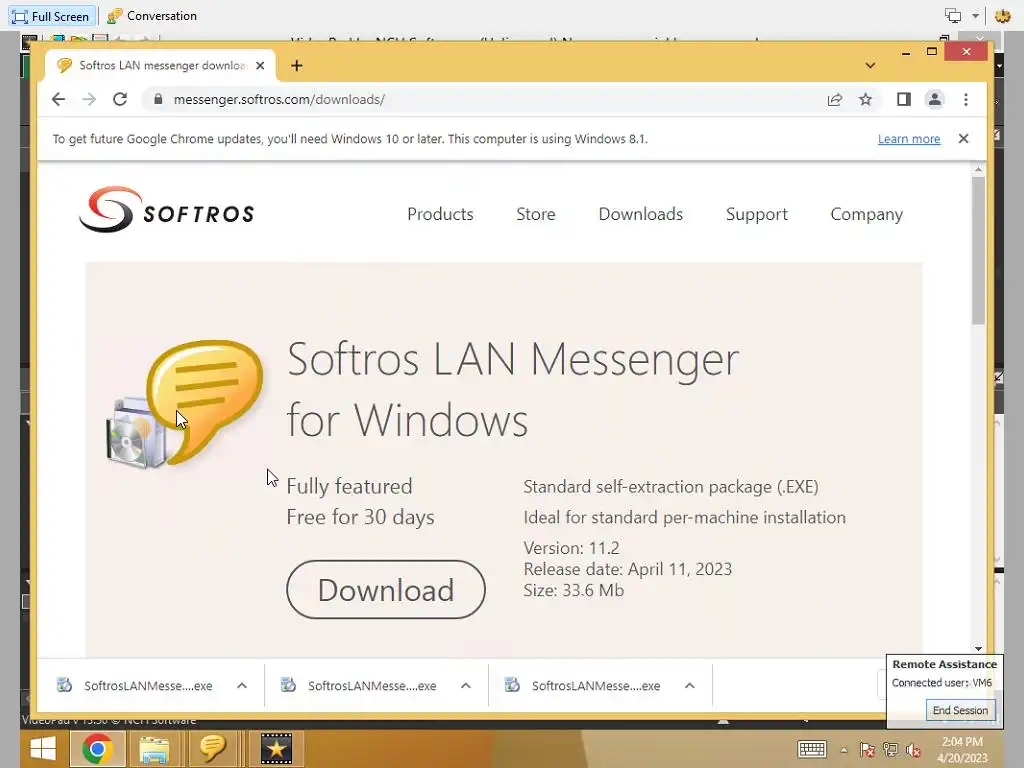
Task: Open VideoPad taskbar icon
Action: [x=276, y=748]
